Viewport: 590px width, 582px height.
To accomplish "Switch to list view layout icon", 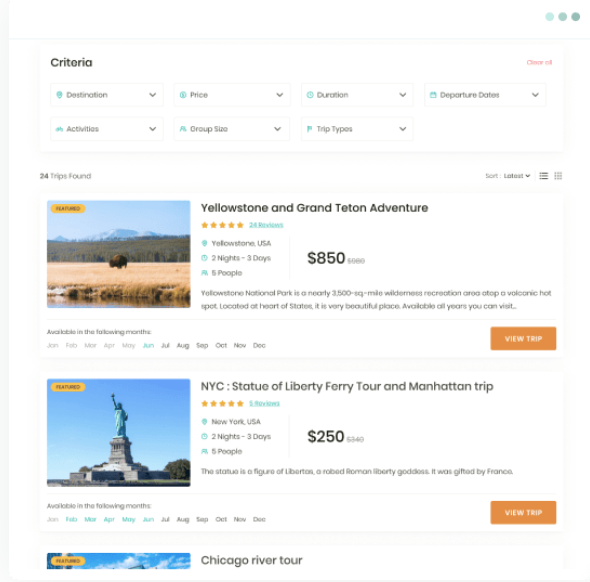I will coord(543,176).
